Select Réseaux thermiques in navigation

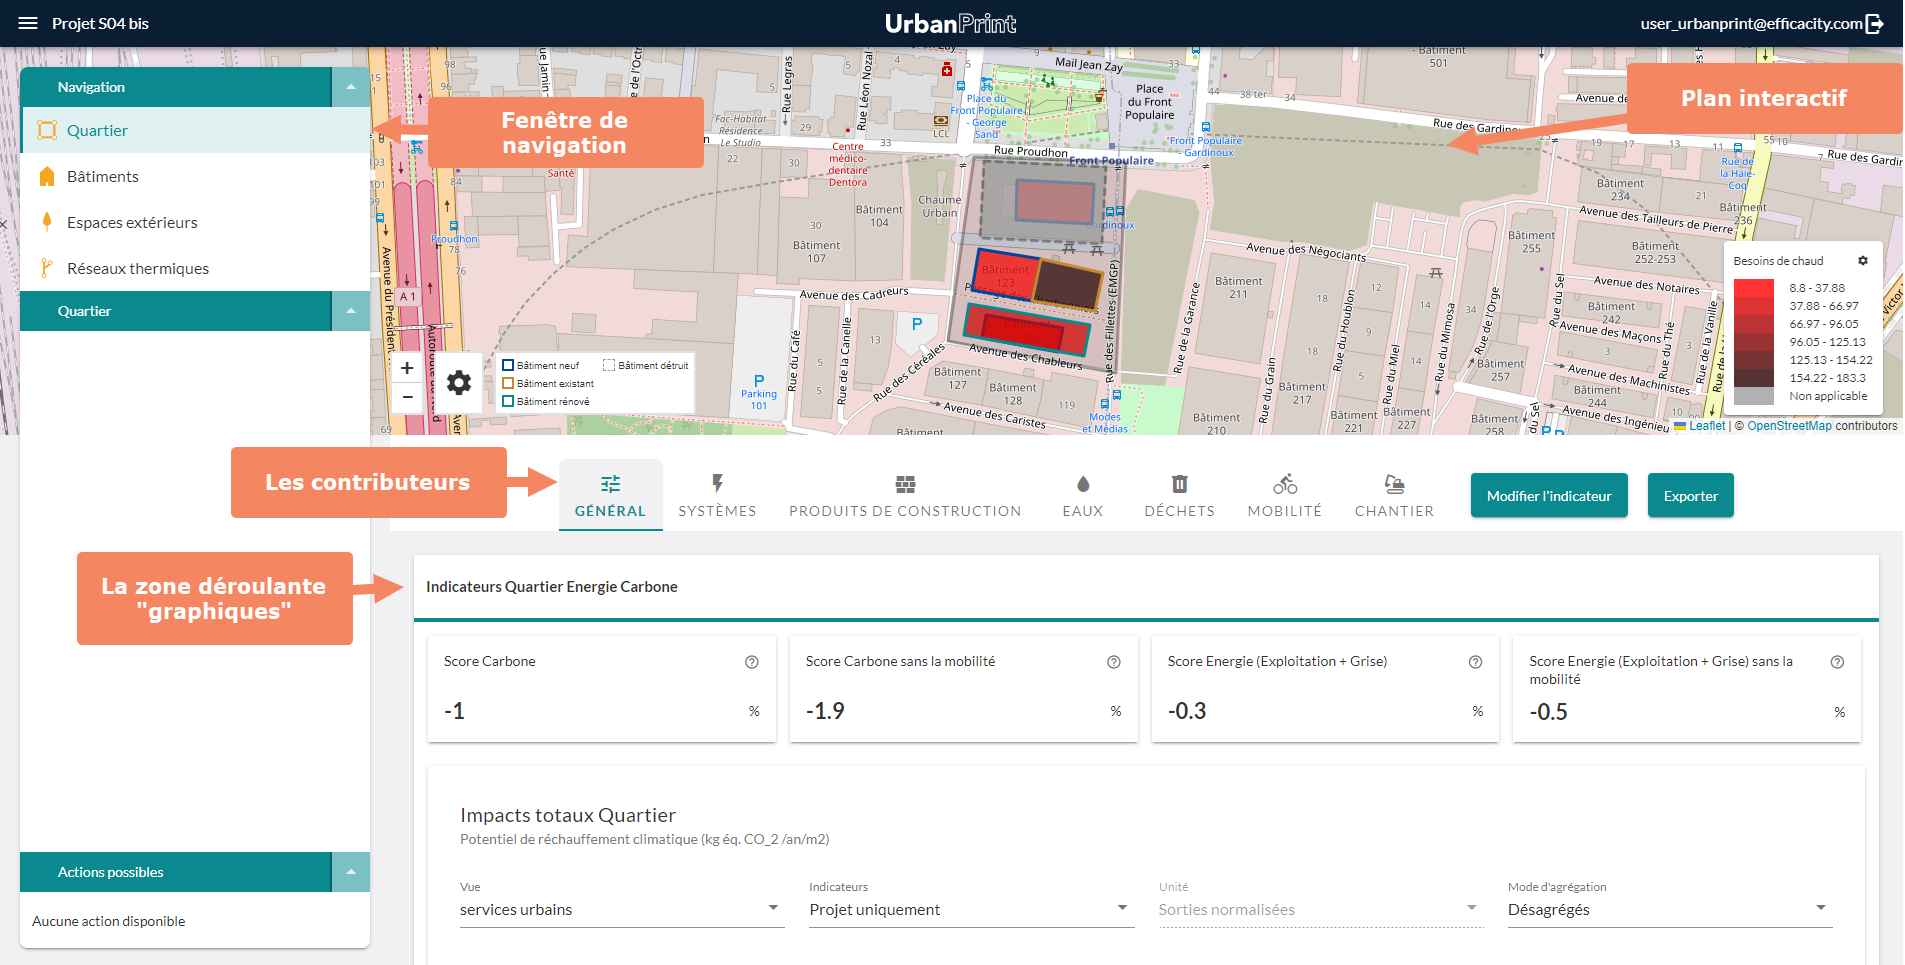(x=195, y=268)
